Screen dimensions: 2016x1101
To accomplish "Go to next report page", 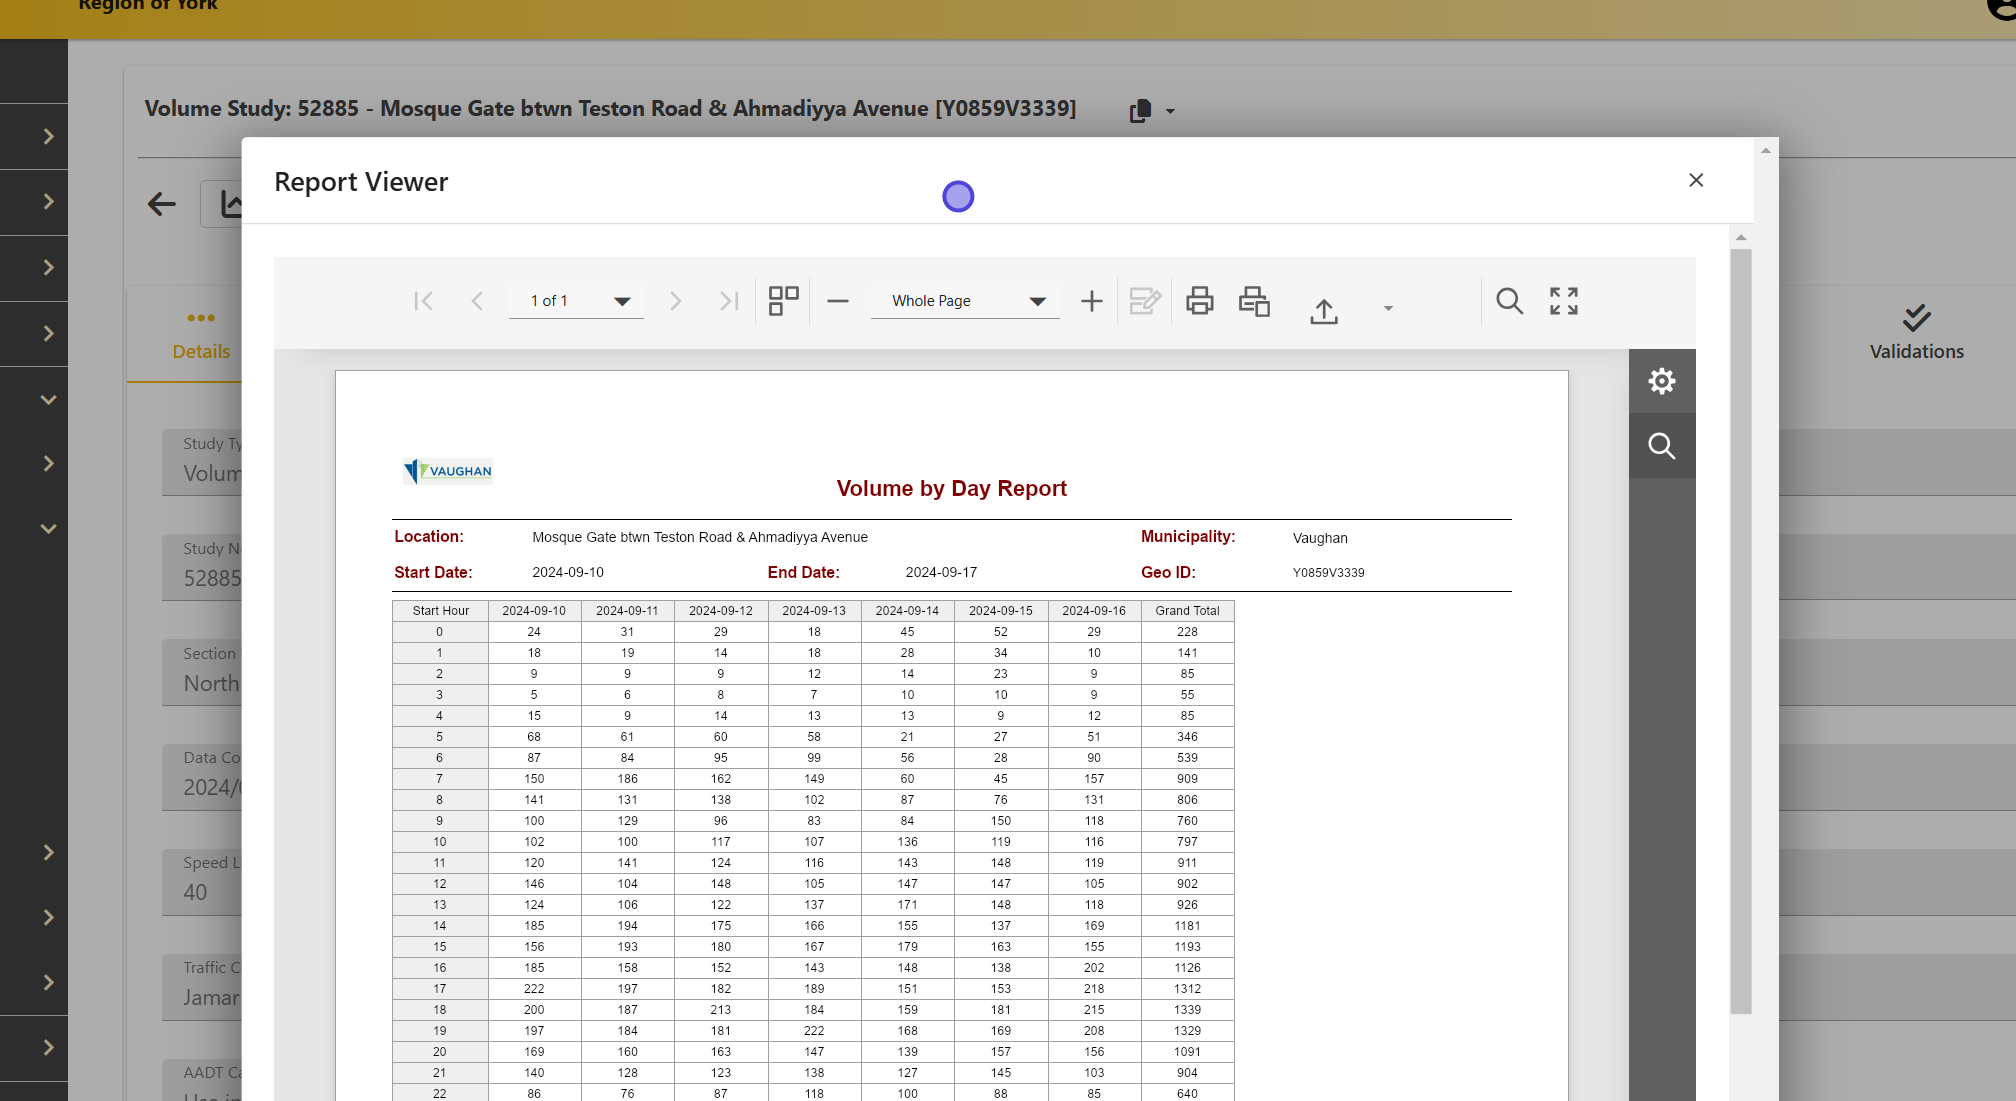I will 675,301.
